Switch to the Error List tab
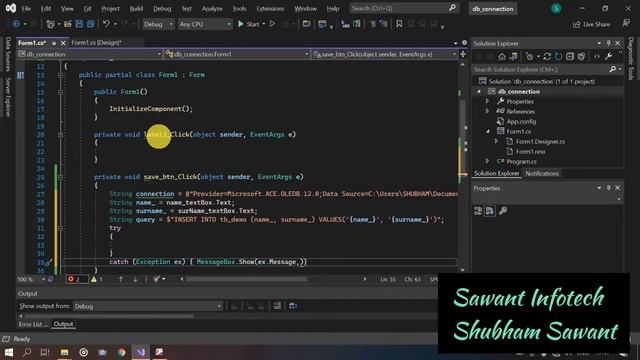640x360 pixels. [33, 324]
